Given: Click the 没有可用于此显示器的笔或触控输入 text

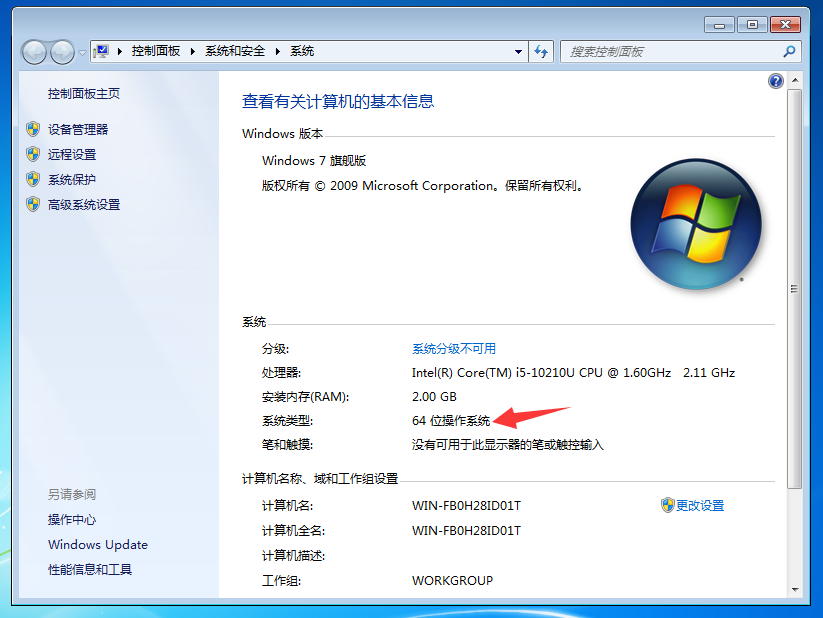Looking at the screenshot, I should point(508,445).
